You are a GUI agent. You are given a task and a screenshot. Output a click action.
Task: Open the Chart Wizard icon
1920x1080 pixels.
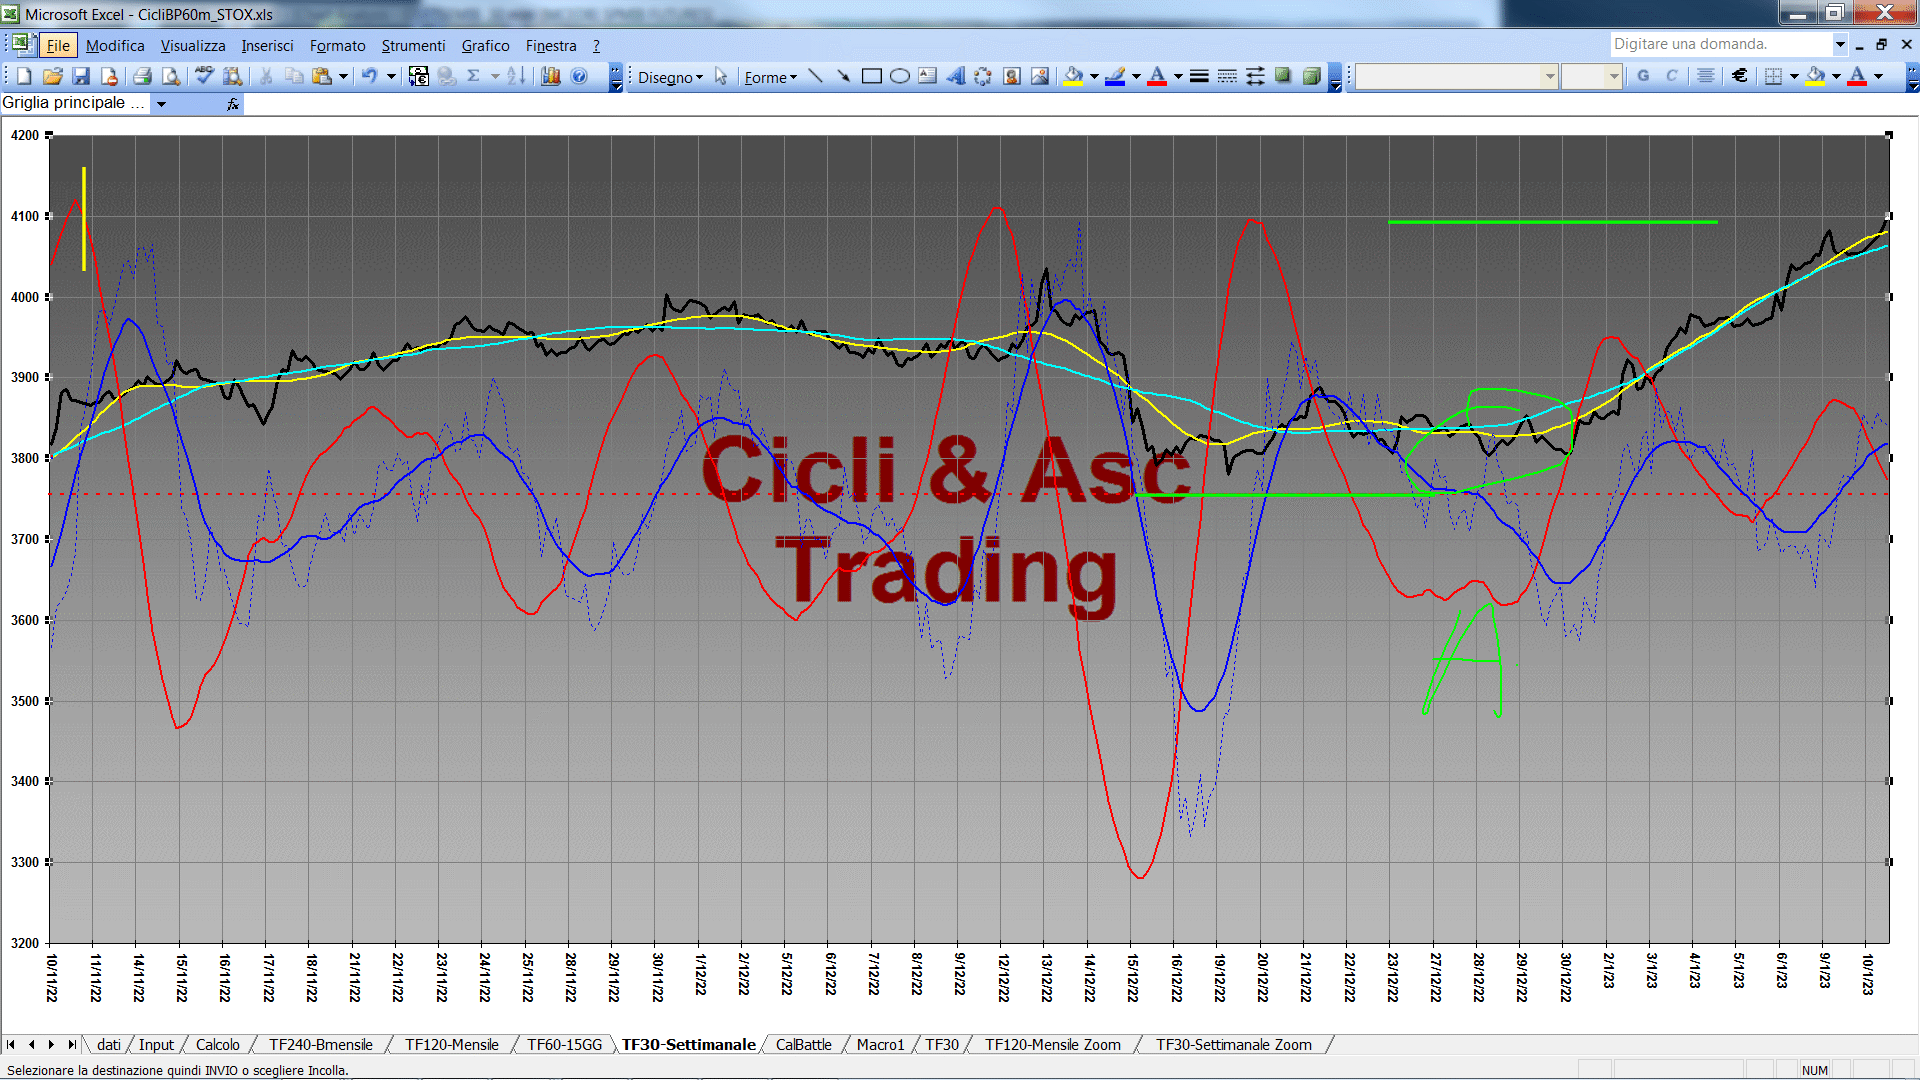[551, 76]
